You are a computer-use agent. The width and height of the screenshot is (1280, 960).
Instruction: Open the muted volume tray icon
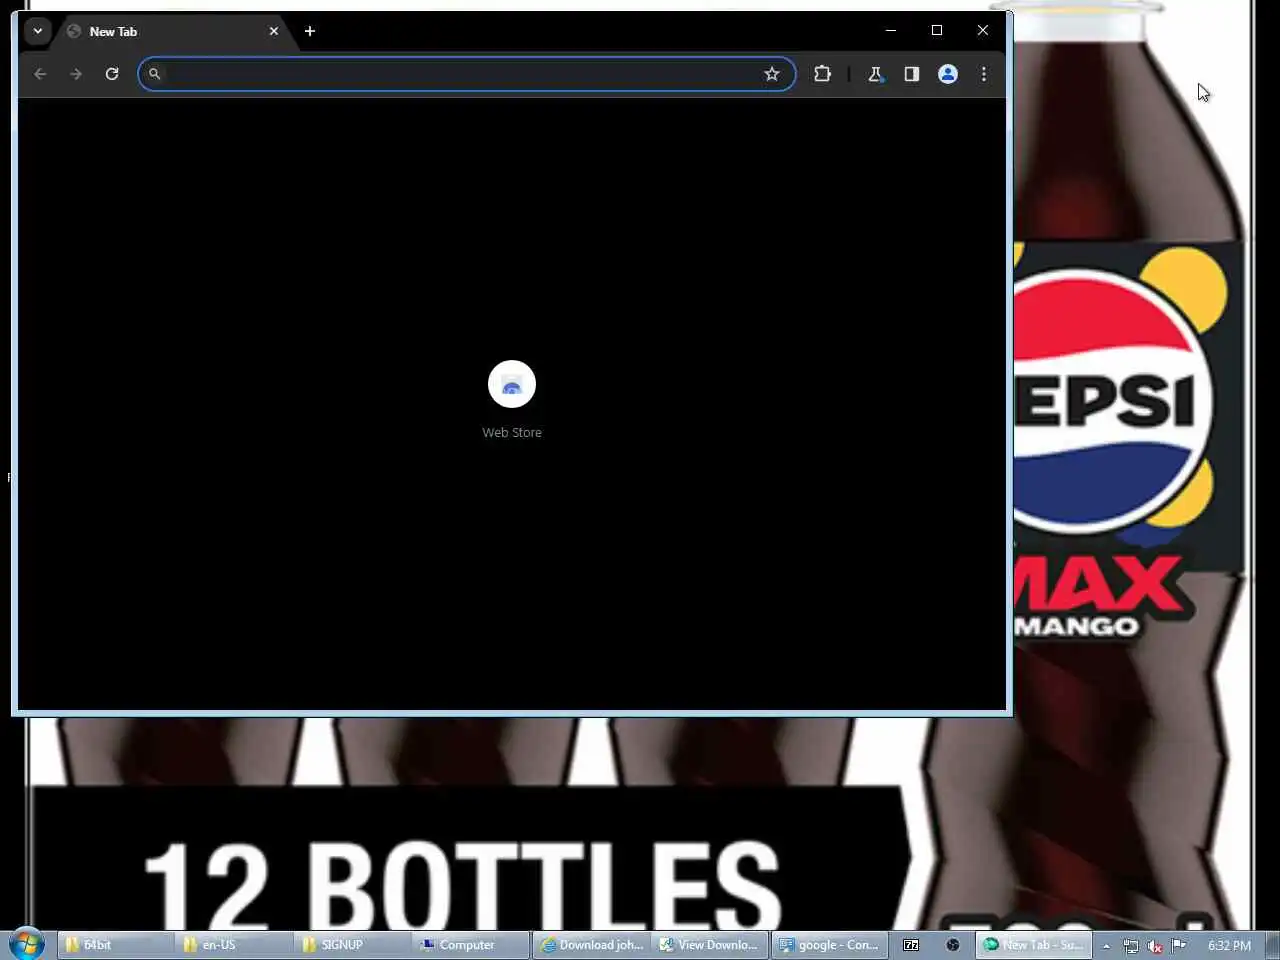click(x=1155, y=946)
